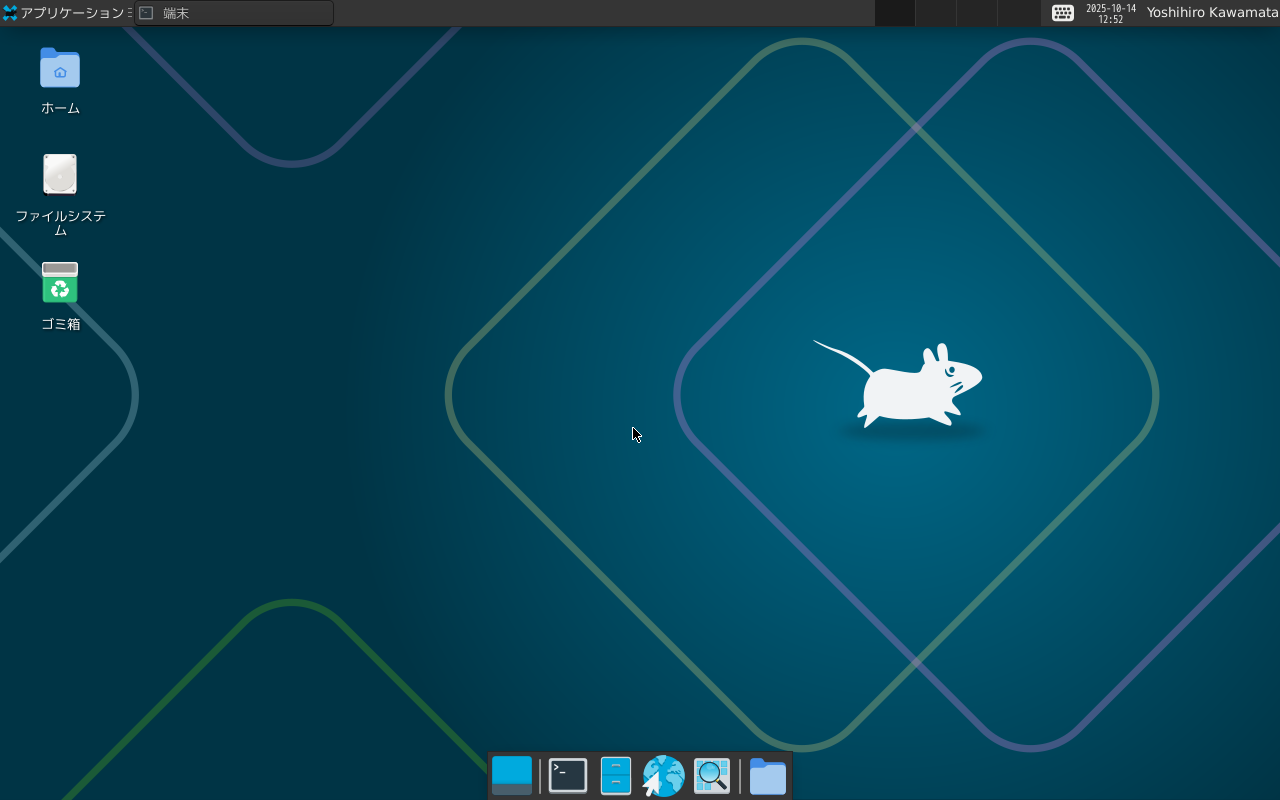The image size is (1280, 800).
Task: Switch to the first workspace in the switcher
Action: point(895,13)
